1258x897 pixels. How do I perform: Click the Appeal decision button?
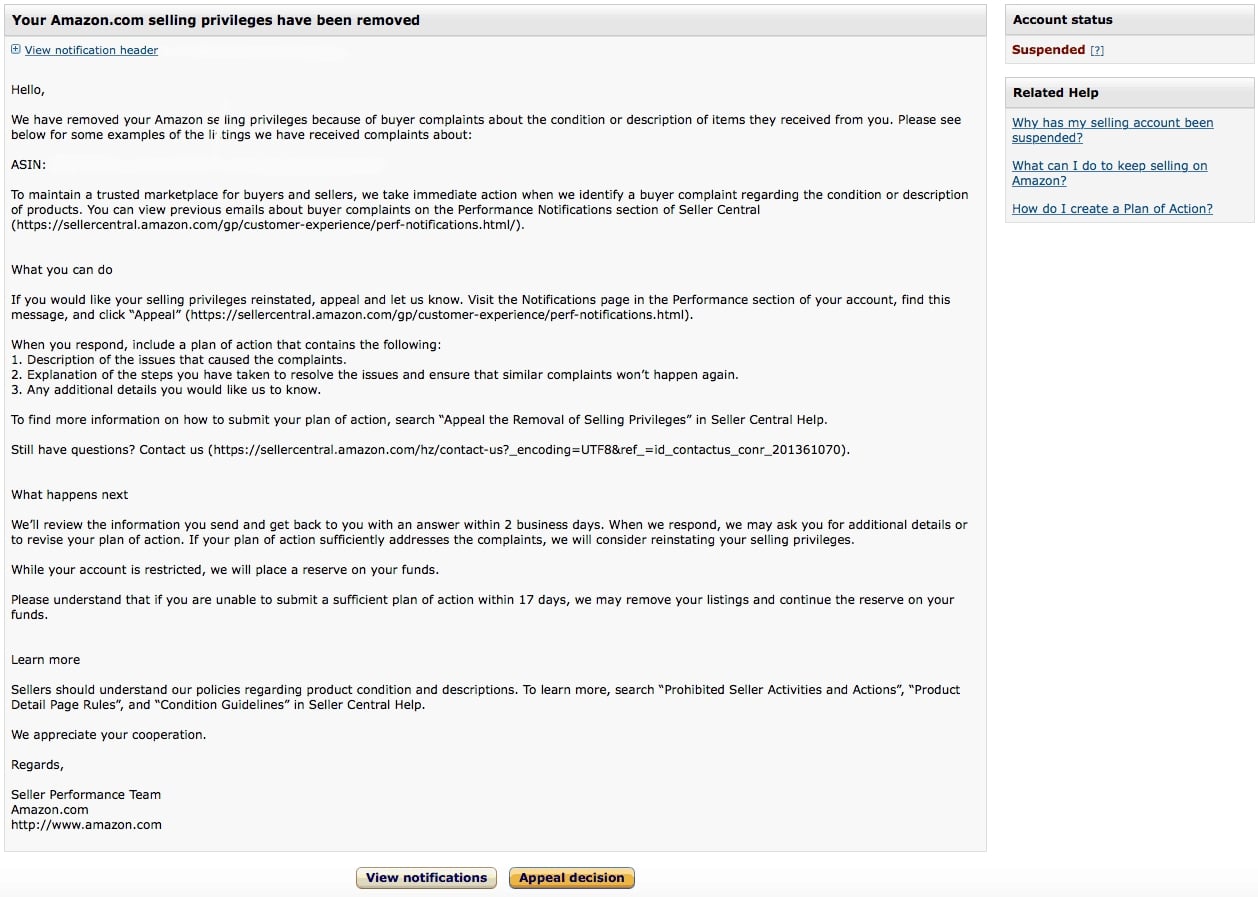571,878
